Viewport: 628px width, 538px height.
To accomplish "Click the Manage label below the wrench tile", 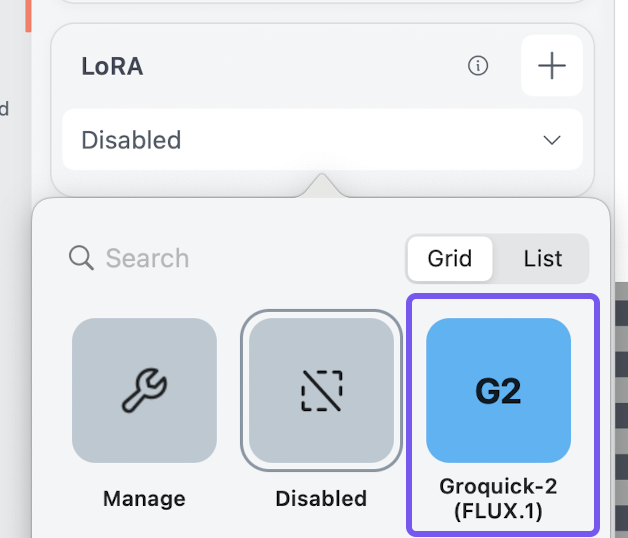I will click(144, 498).
